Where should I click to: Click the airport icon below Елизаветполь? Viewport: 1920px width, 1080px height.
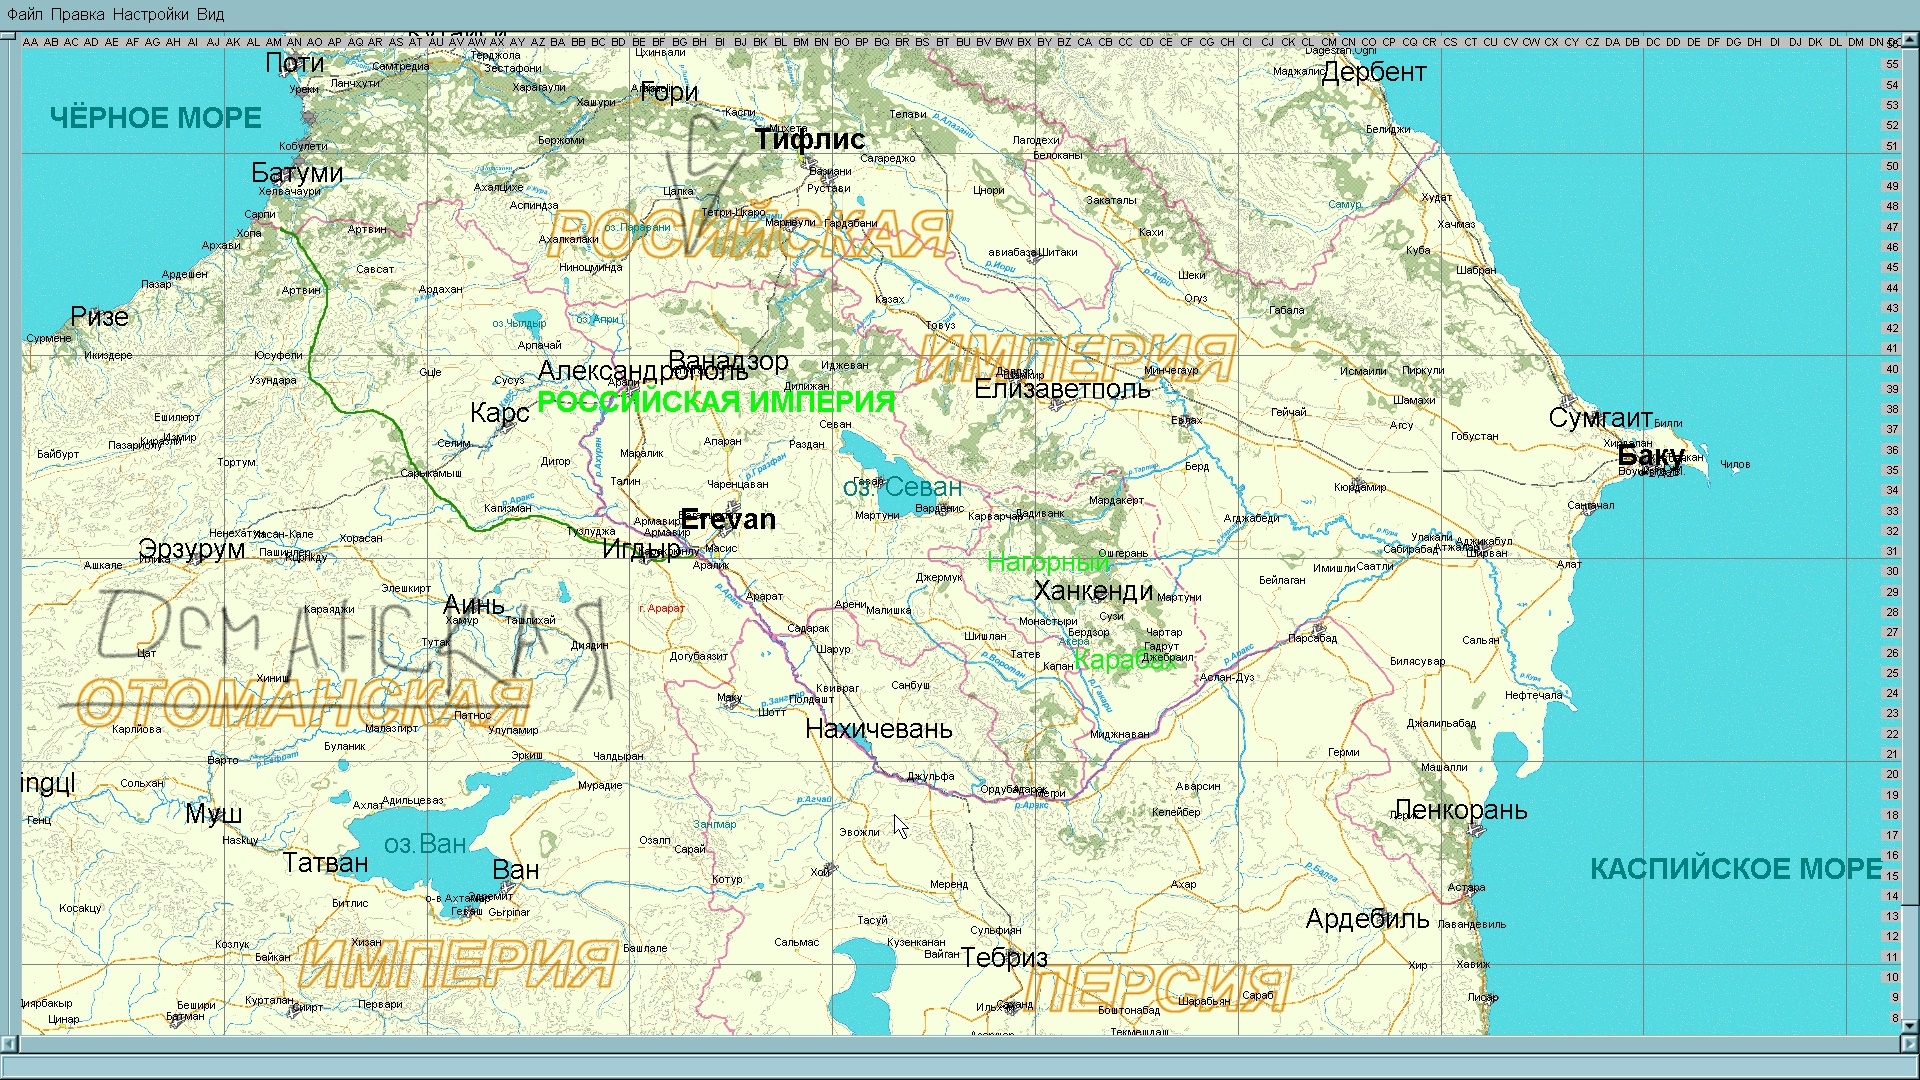coord(1058,404)
